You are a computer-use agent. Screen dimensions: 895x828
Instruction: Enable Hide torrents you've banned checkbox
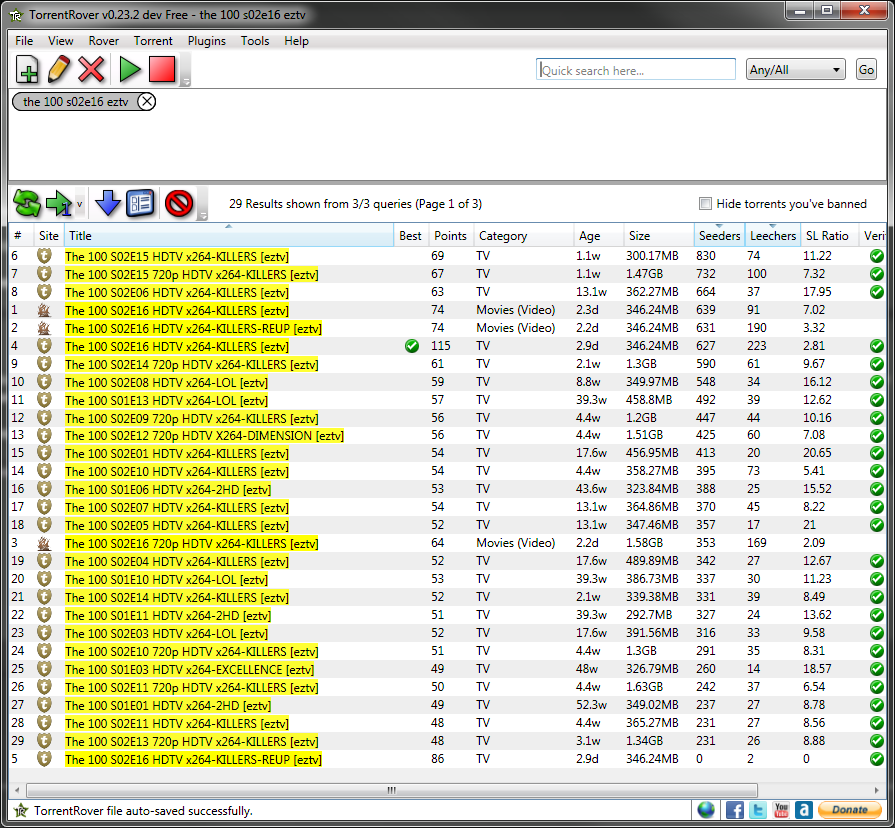[705, 204]
